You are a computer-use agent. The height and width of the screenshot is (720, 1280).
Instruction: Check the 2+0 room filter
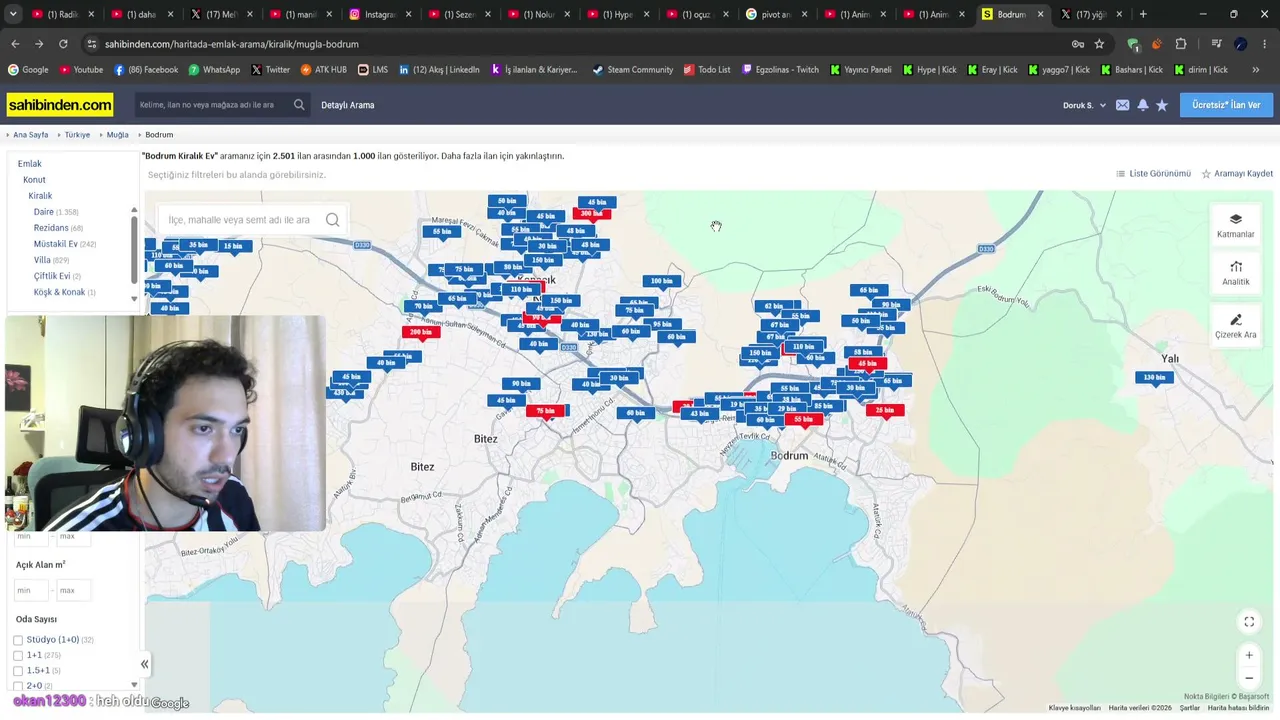(x=18, y=686)
